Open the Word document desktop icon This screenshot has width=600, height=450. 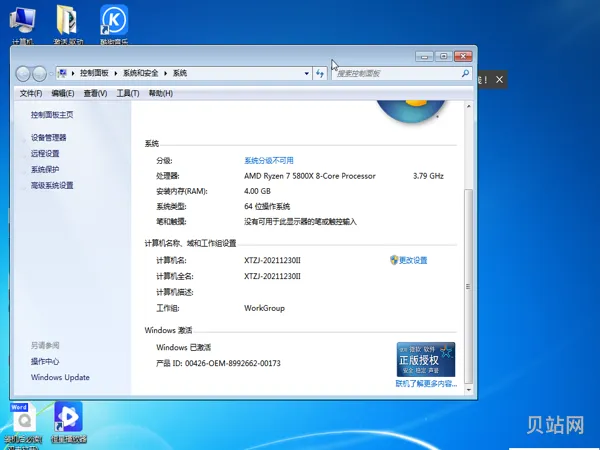(x=24, y=425)
